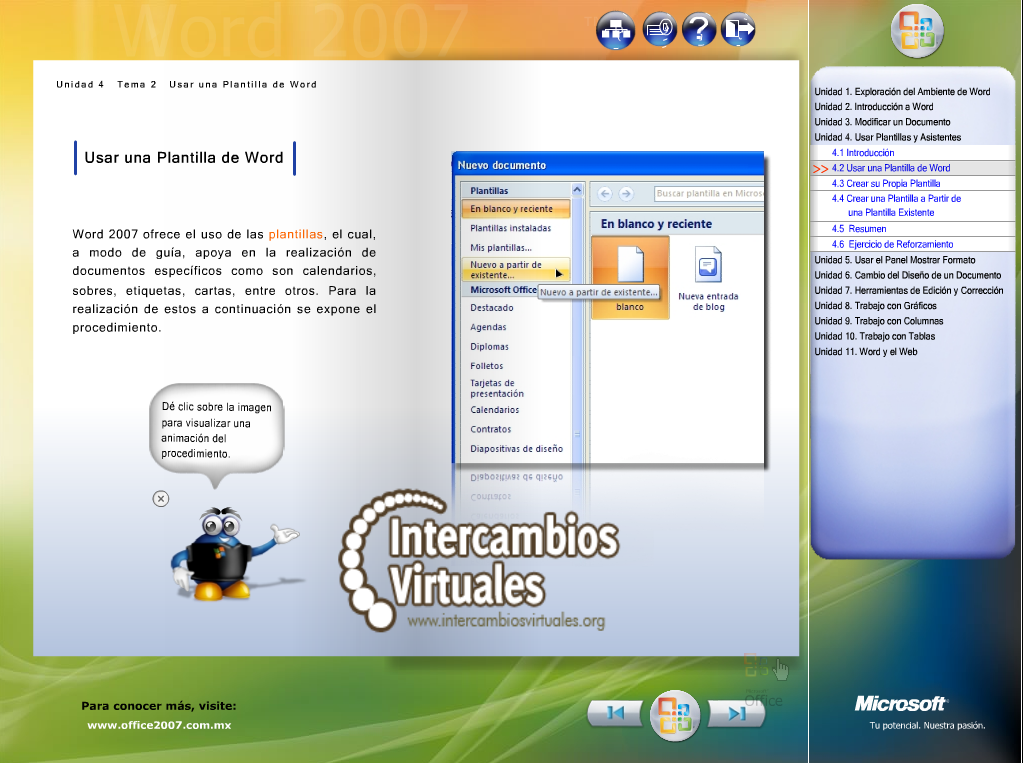Select 'Diplomas' template category
1023x763 pixels.
click(x=489, y=347)
